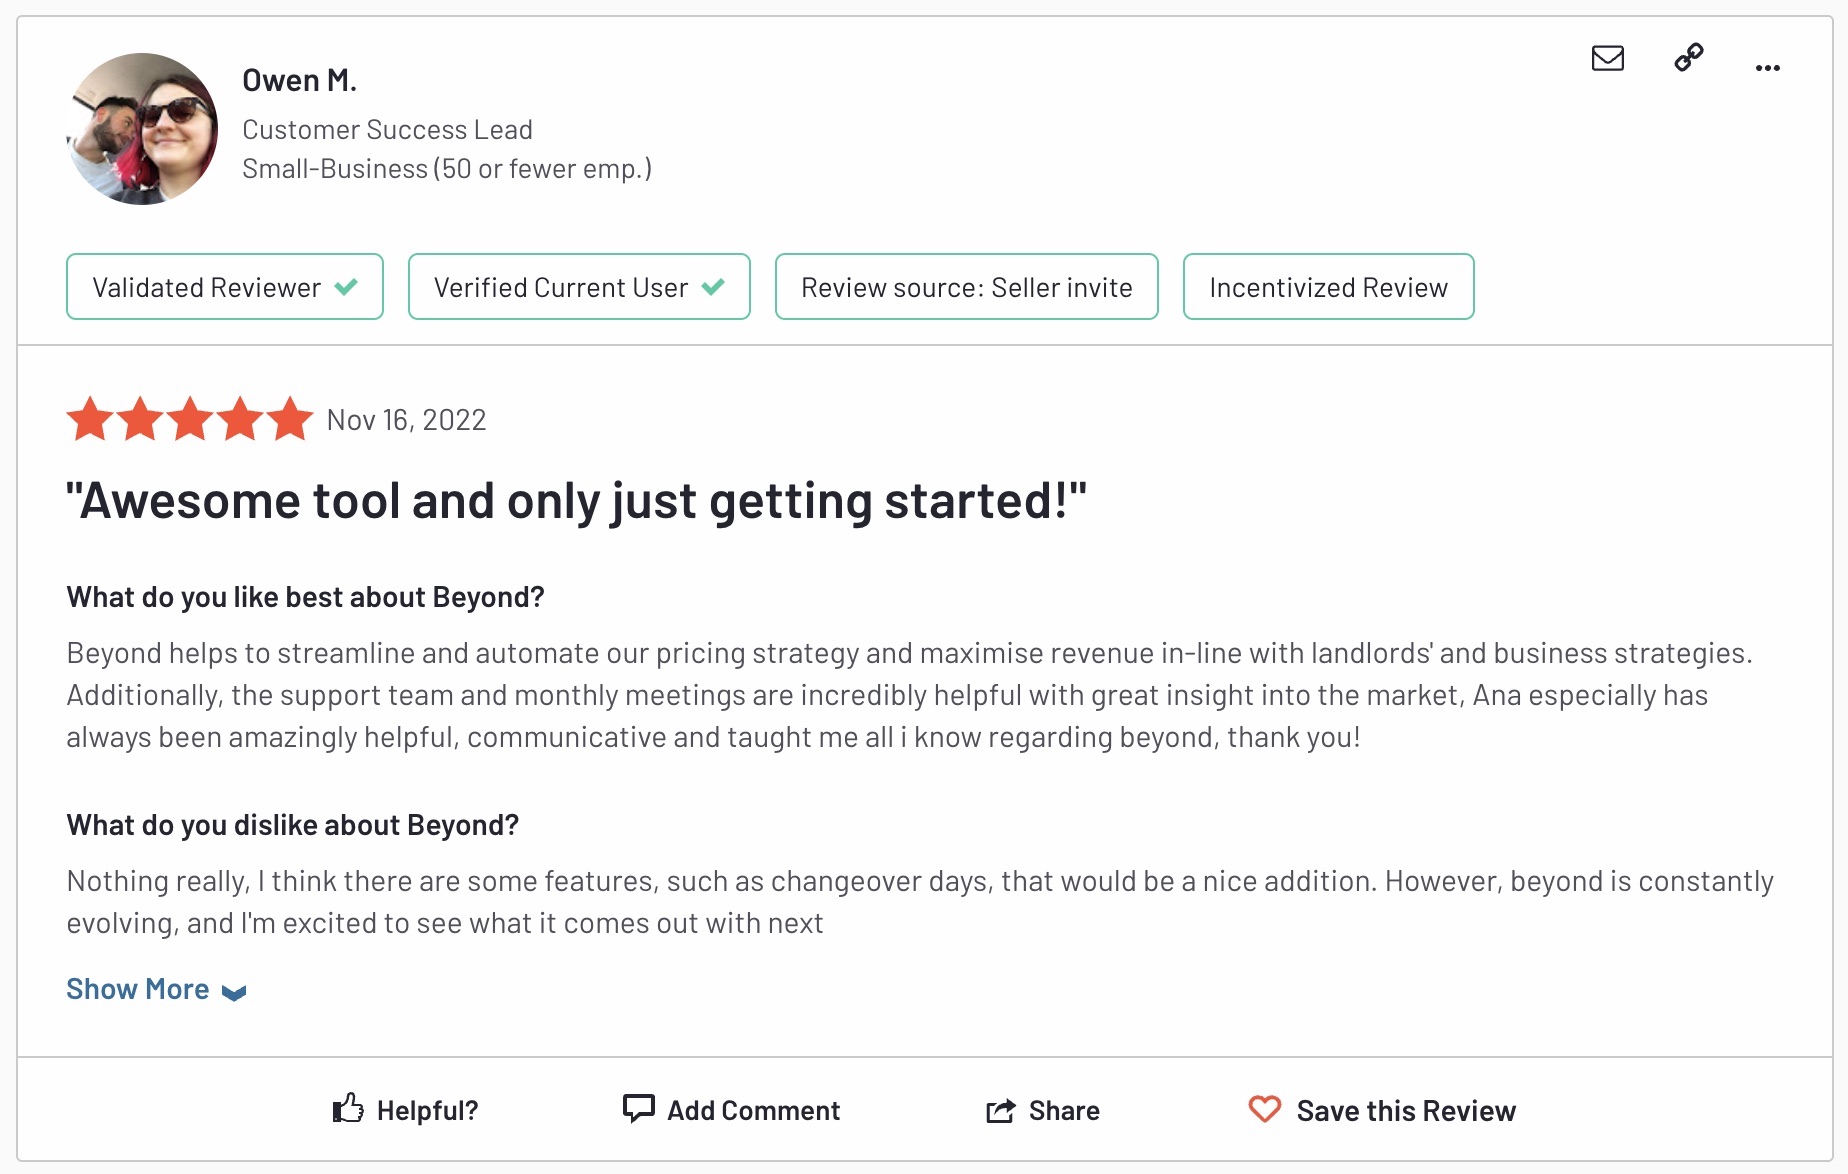Expand Show More review content

tap(137, 989)
